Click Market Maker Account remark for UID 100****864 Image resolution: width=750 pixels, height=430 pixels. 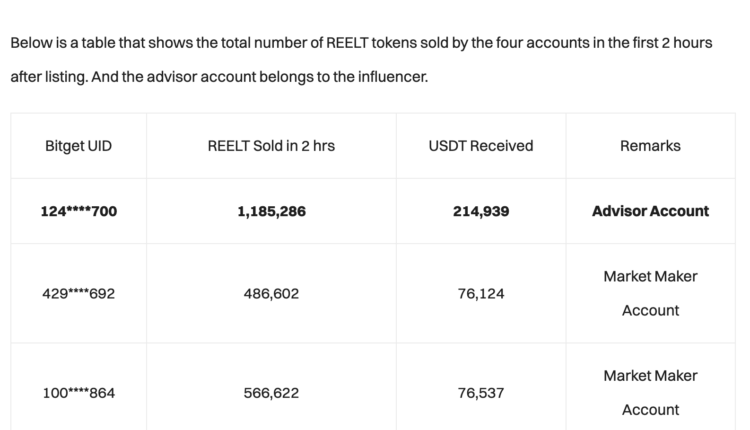650,392
